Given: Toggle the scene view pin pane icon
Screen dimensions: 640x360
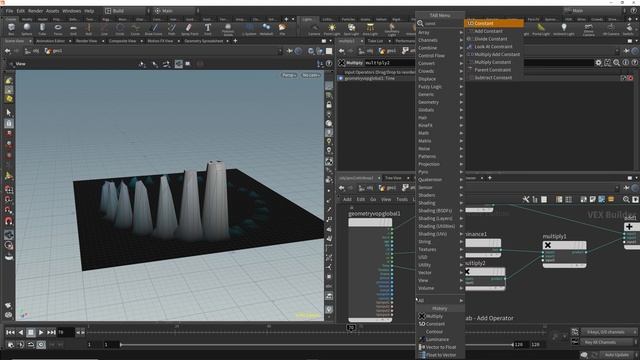Looking at the screenshot, I should tap(289, 51).
